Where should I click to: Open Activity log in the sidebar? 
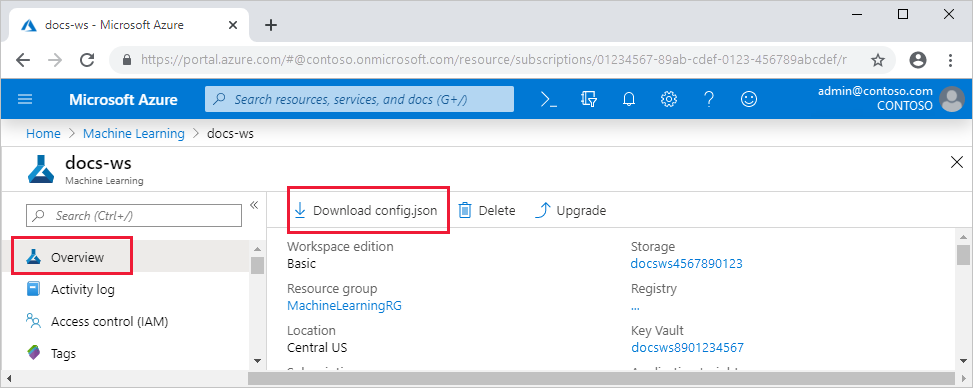coord(83,289)
